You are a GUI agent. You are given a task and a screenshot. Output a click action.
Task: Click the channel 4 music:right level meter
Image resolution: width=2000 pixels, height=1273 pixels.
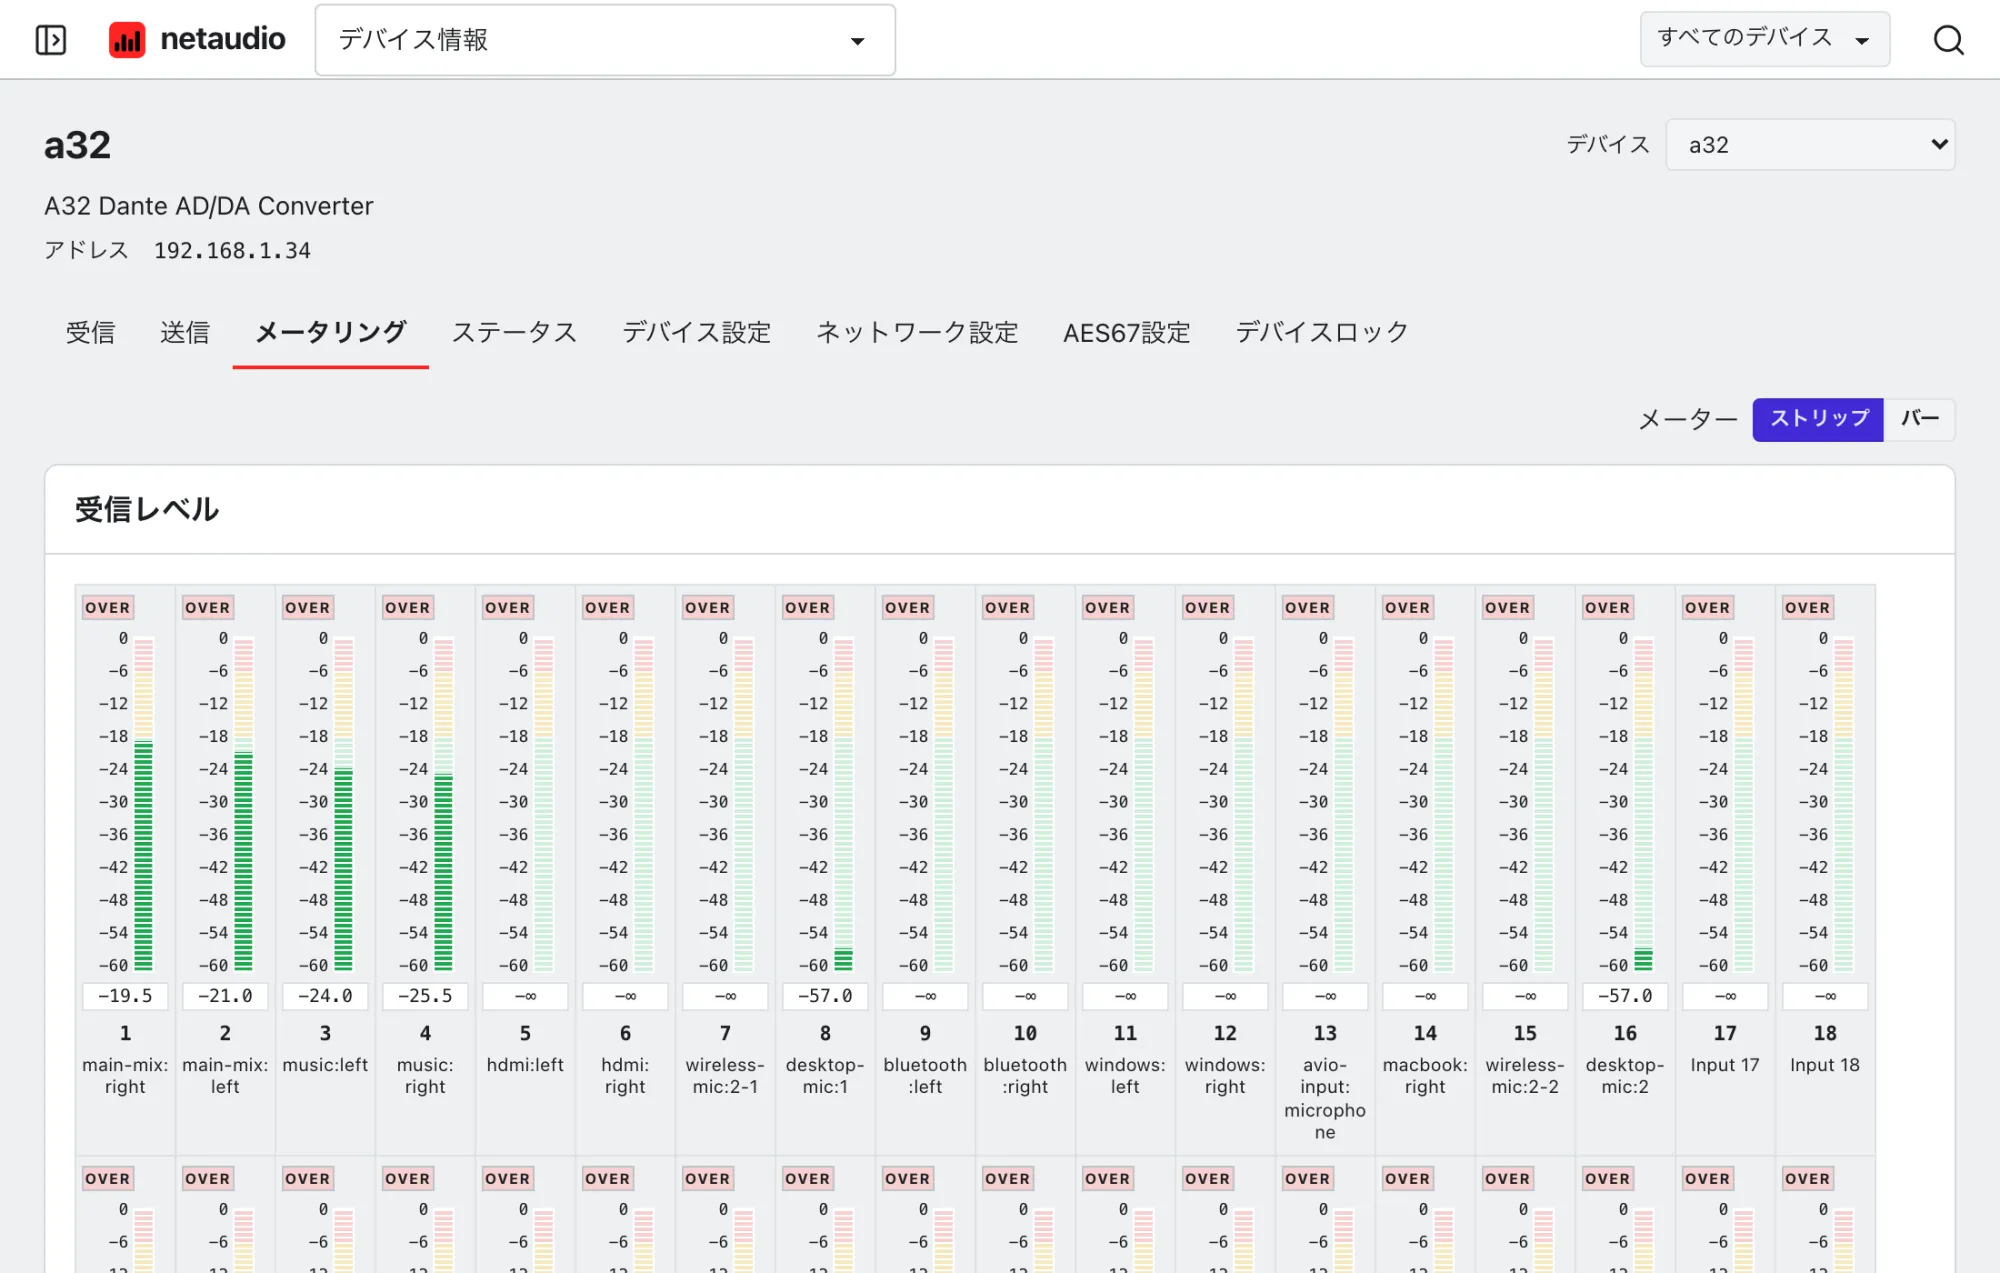[443, 804]
